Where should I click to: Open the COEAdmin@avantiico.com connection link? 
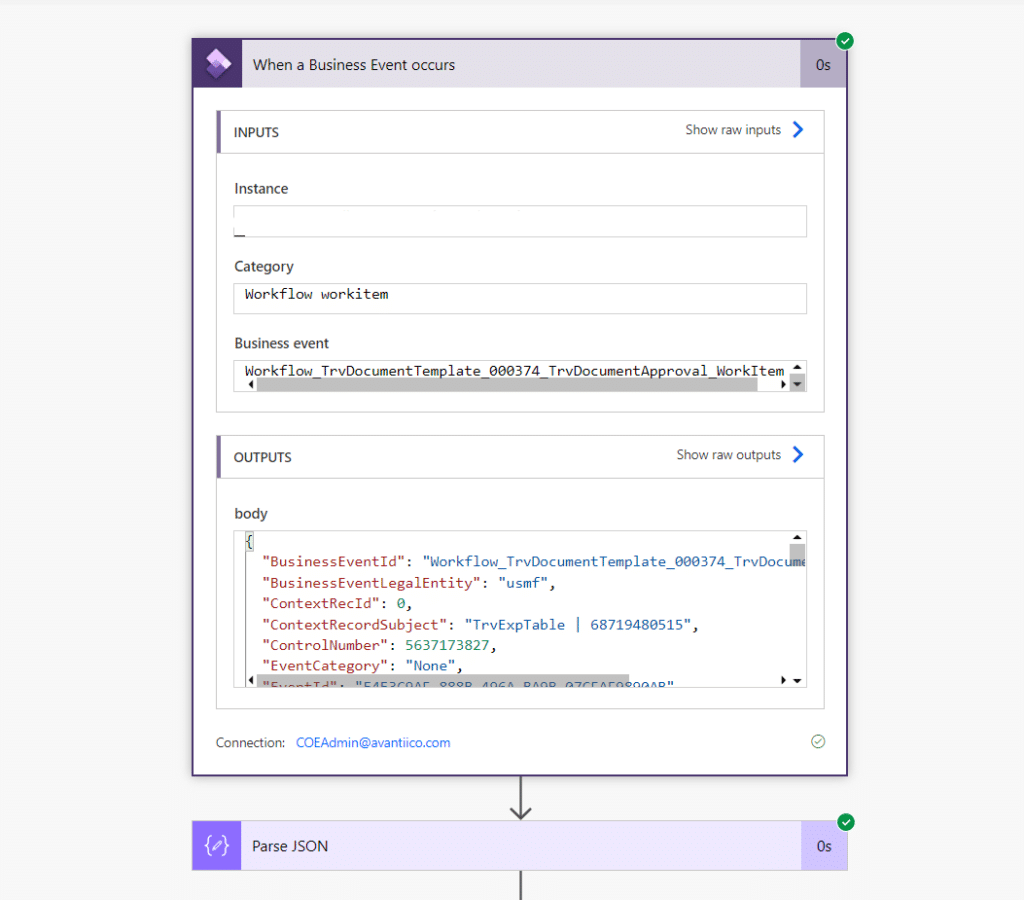click(373, 743)
